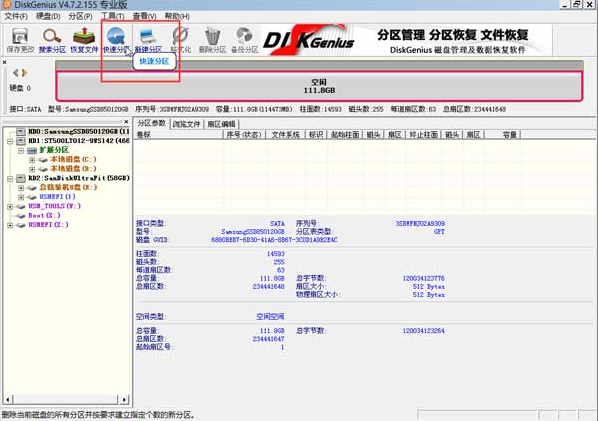Click the 删除分区 delete partition trash icon
This screenshot has width=598, height=421.
(212, 40)
